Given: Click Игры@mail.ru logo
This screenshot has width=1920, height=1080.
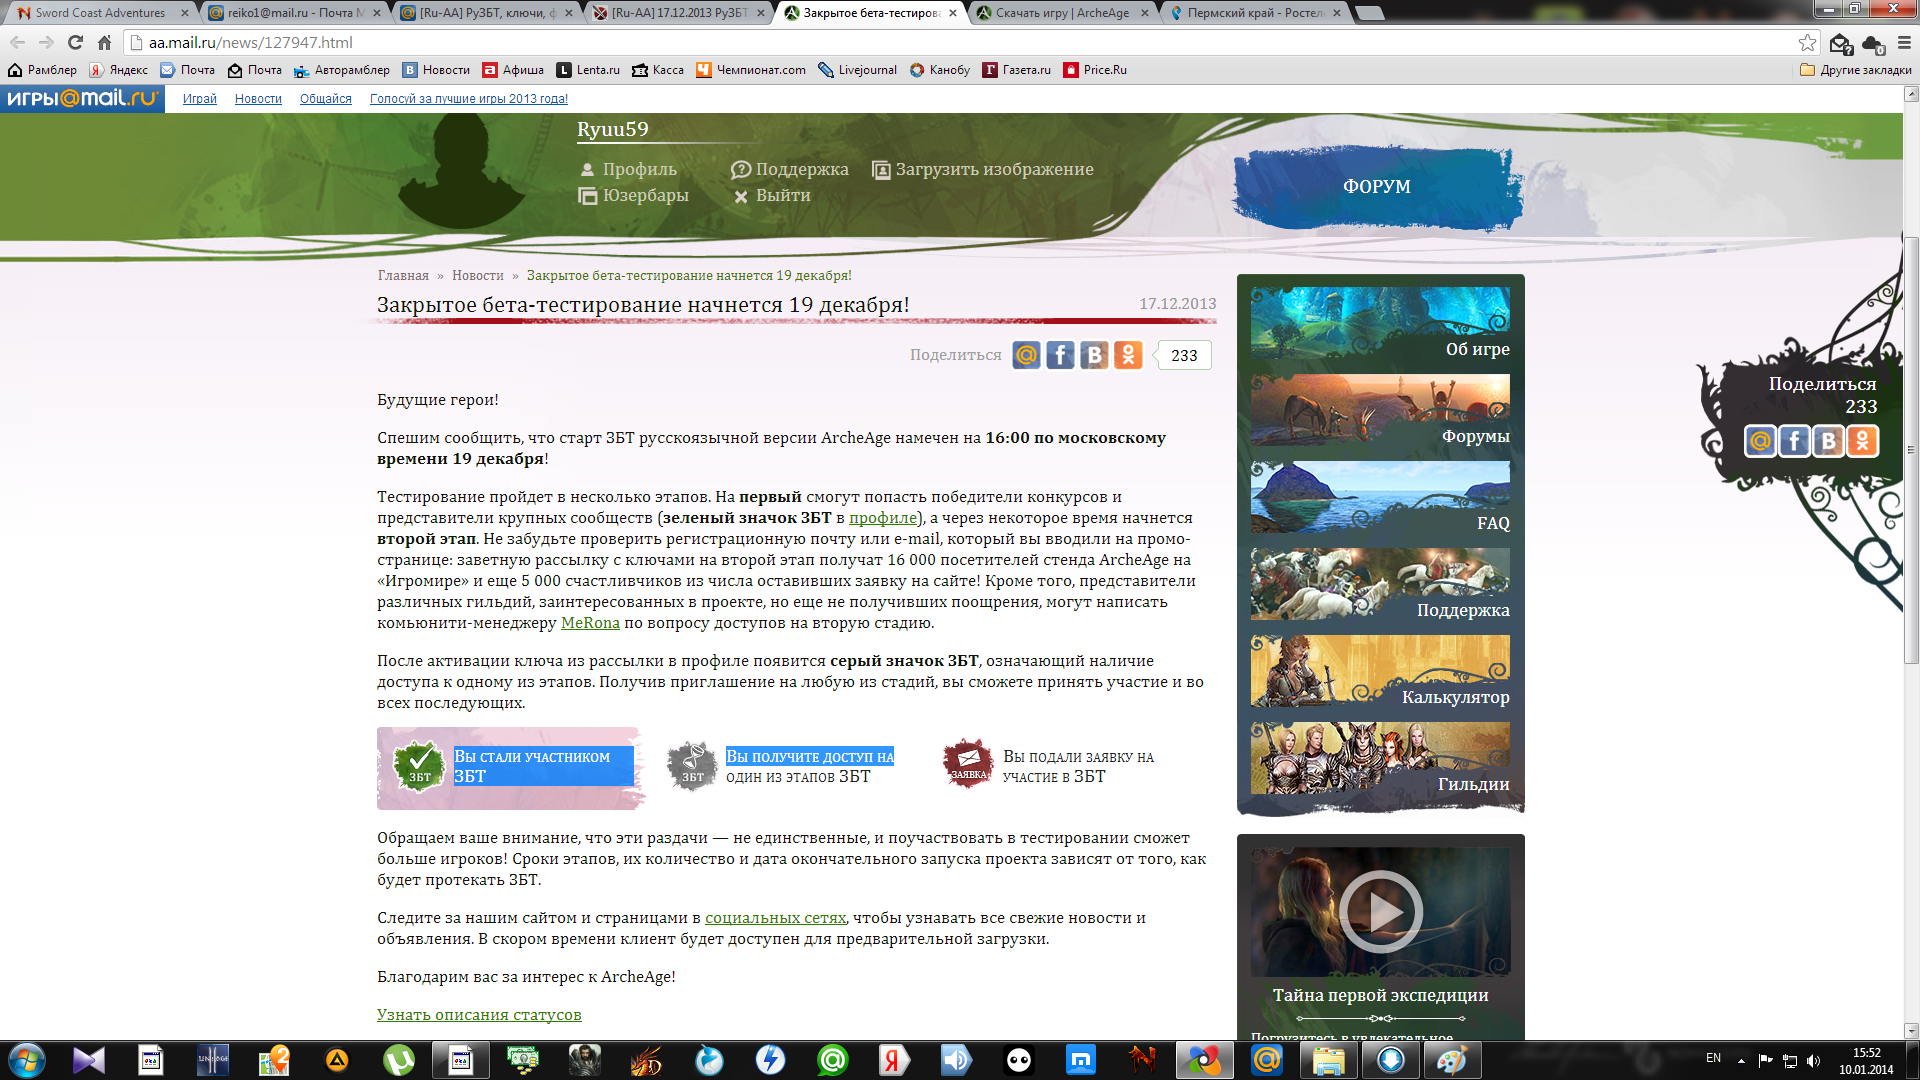Looking at the screenshot, I should tap(82, 99).
